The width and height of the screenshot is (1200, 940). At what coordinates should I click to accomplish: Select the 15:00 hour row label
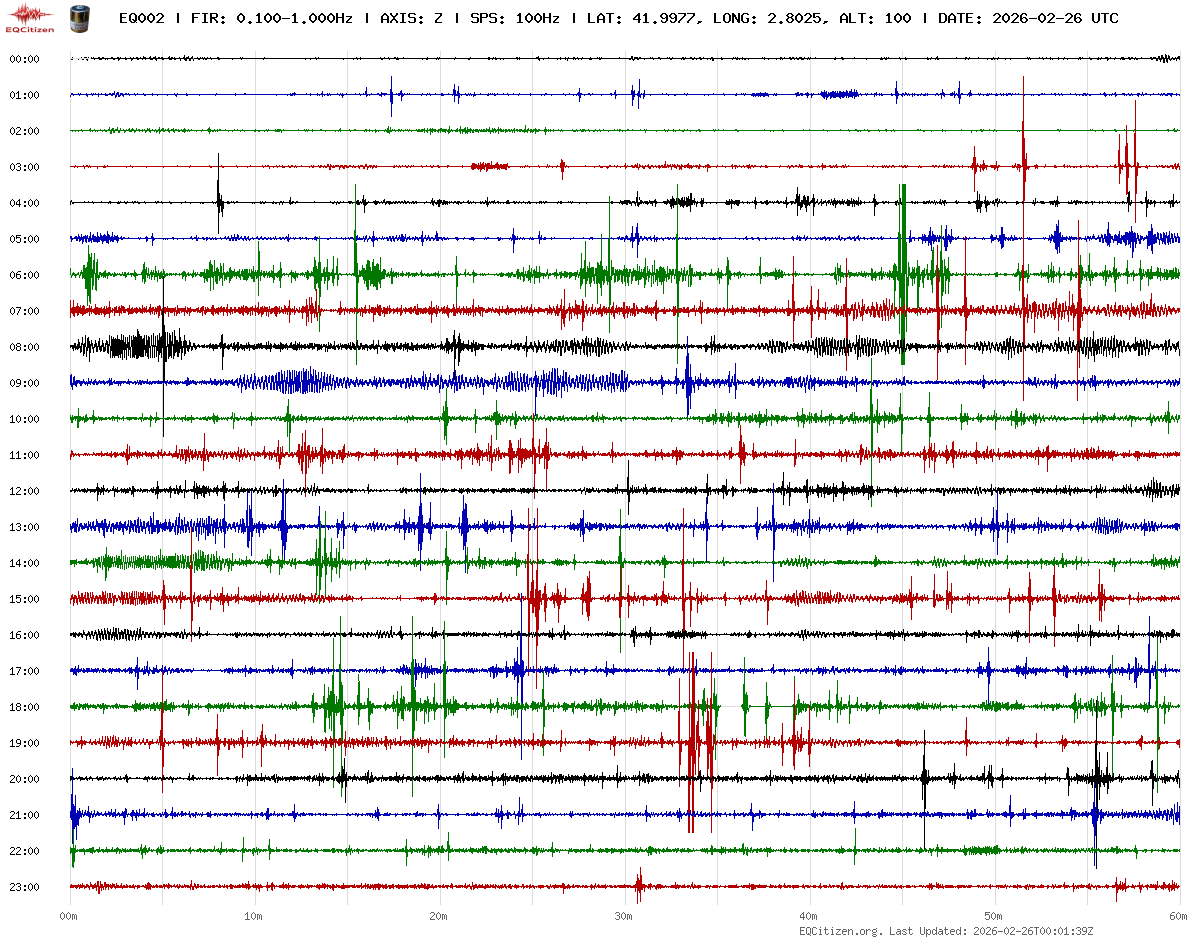point(24,600)
